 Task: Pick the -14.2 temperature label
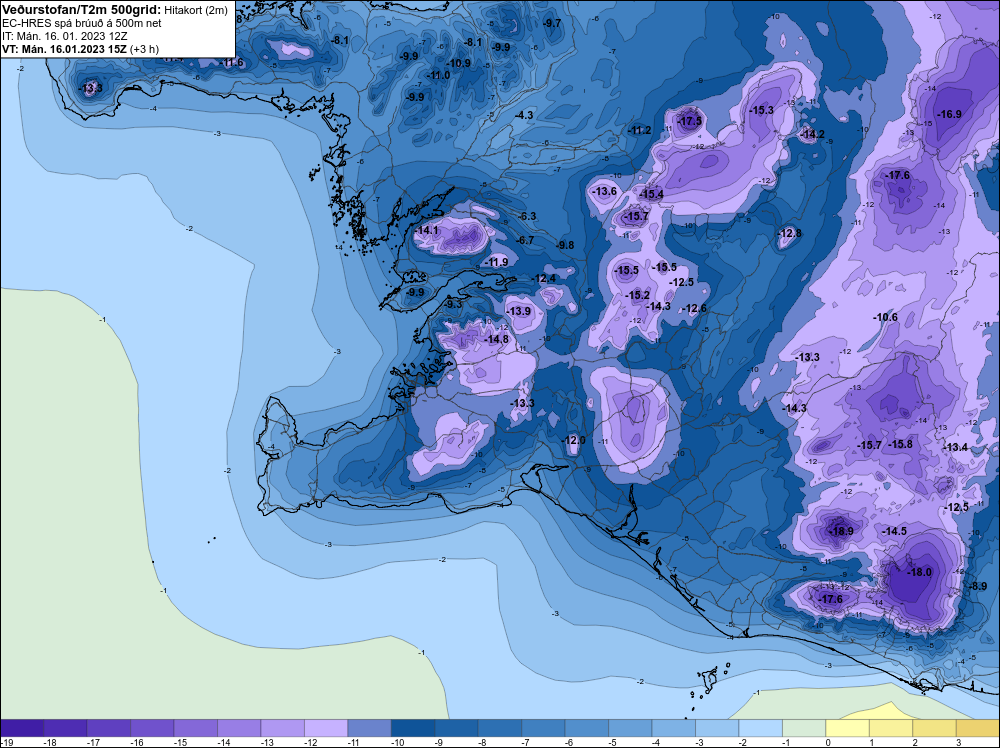[x=812, y=134]
